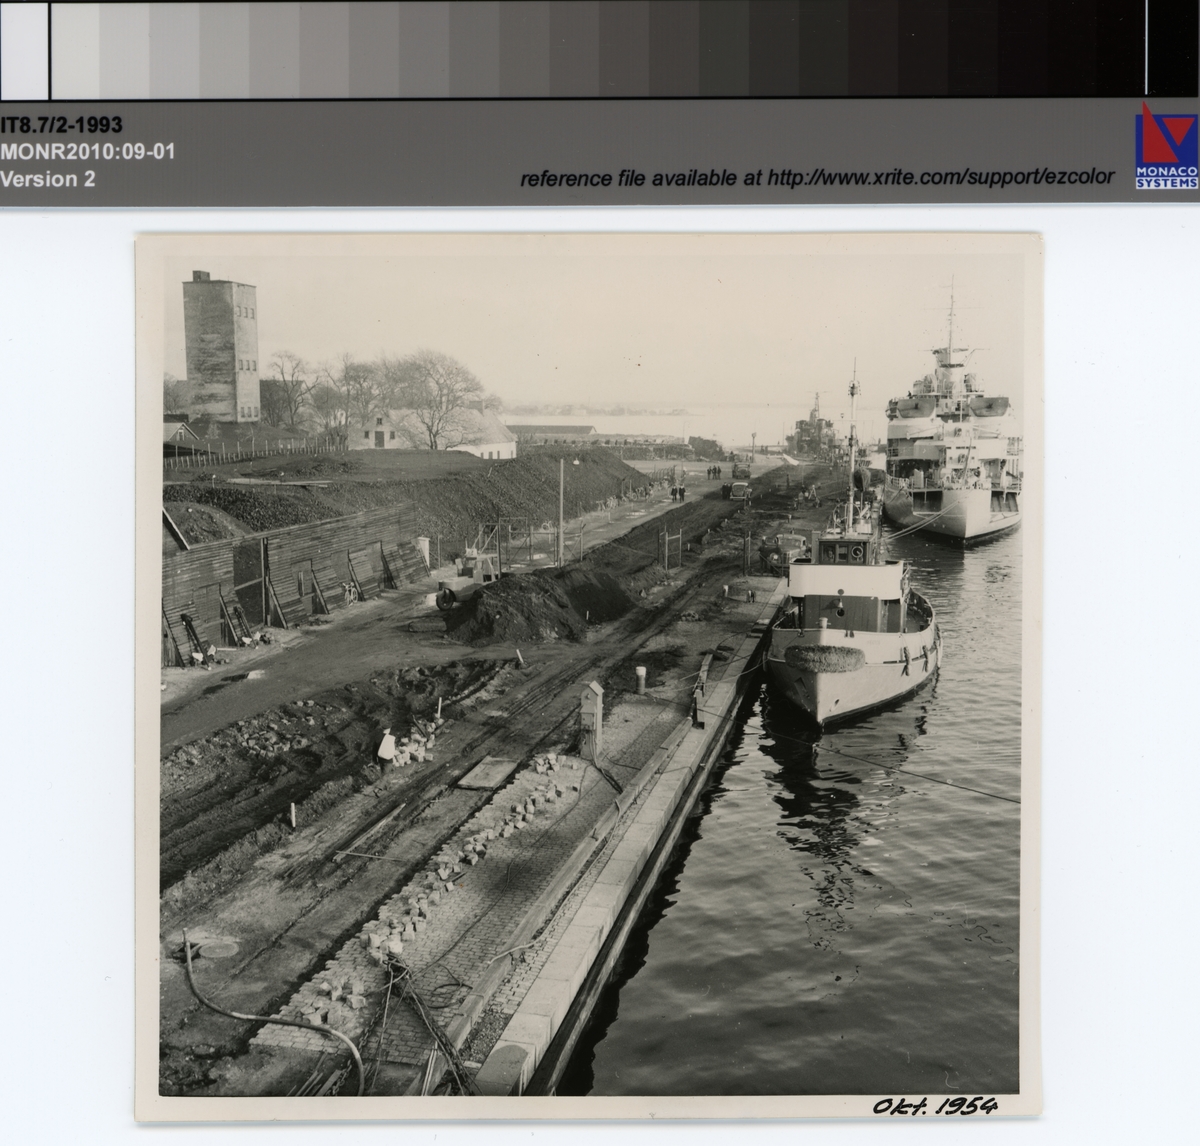This screenshot has width=1200, height=1146.
Task: Open the xrite.com reference file link
Action: point(817,178)
